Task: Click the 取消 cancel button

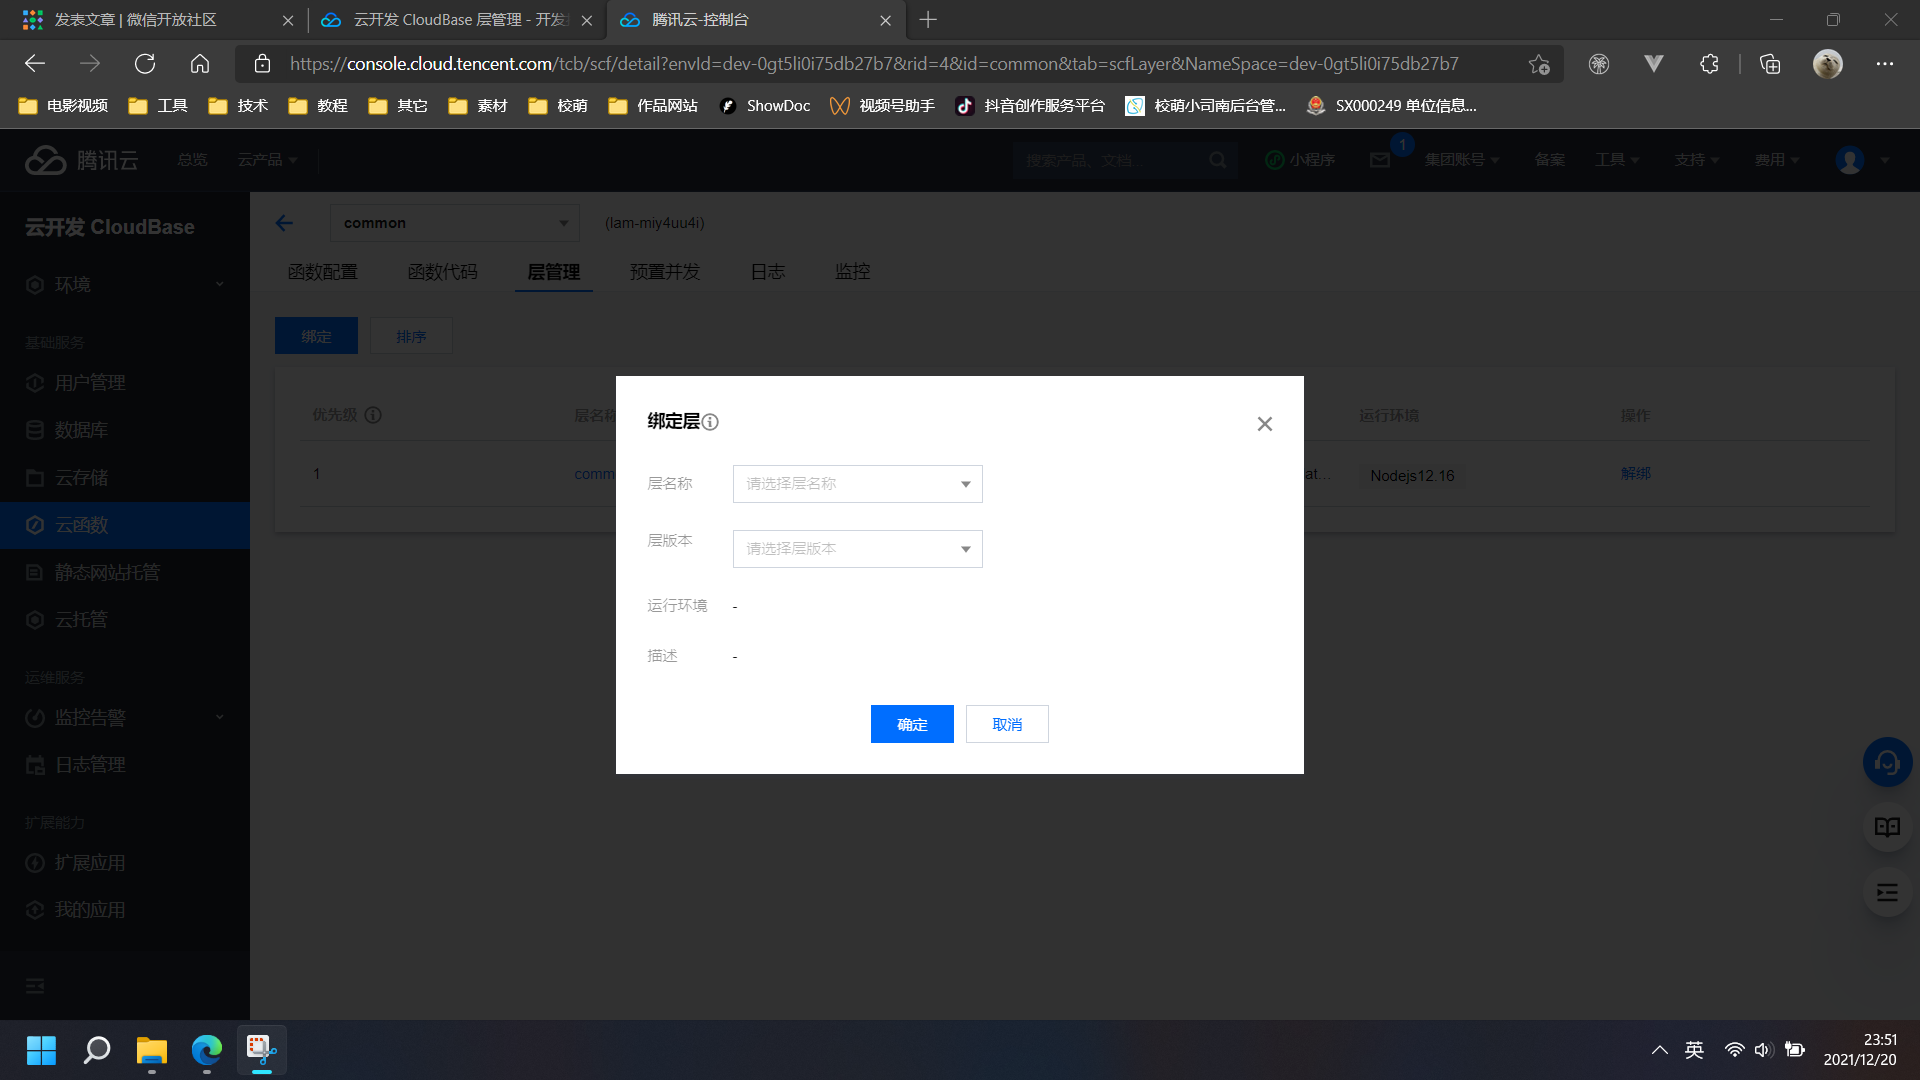Action: click(1006, 724)
